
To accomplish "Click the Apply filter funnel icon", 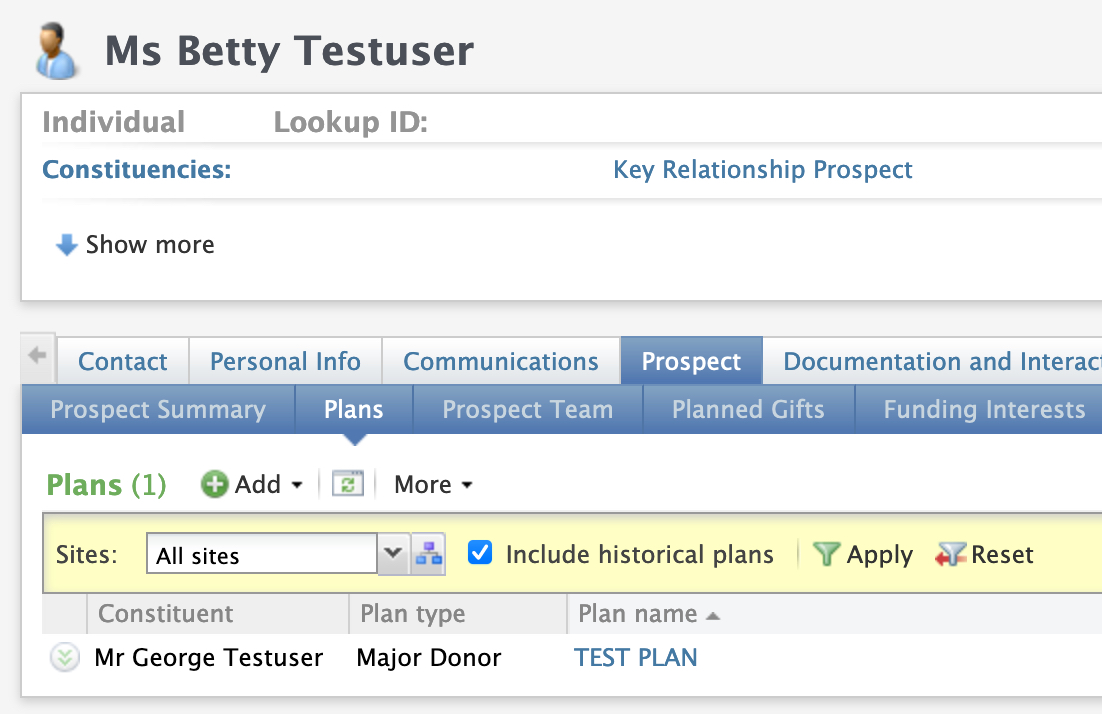I will [825, 555].
